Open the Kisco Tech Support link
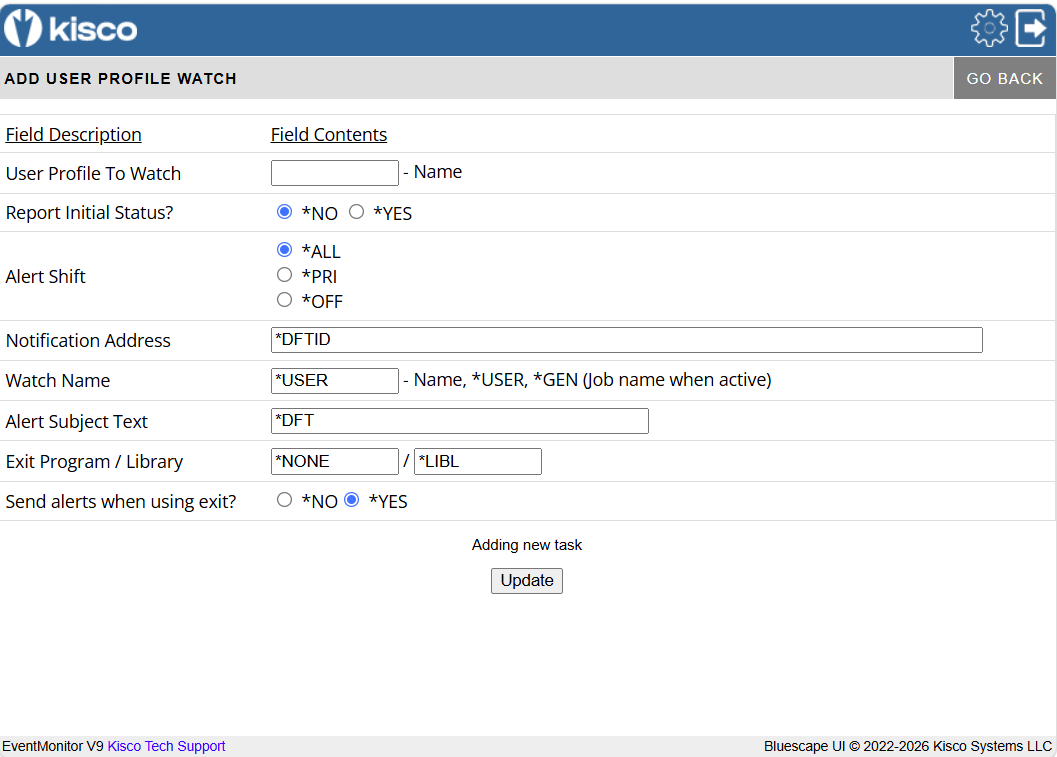The width and height of the screenshot is (1057, 757). point(167,746)
